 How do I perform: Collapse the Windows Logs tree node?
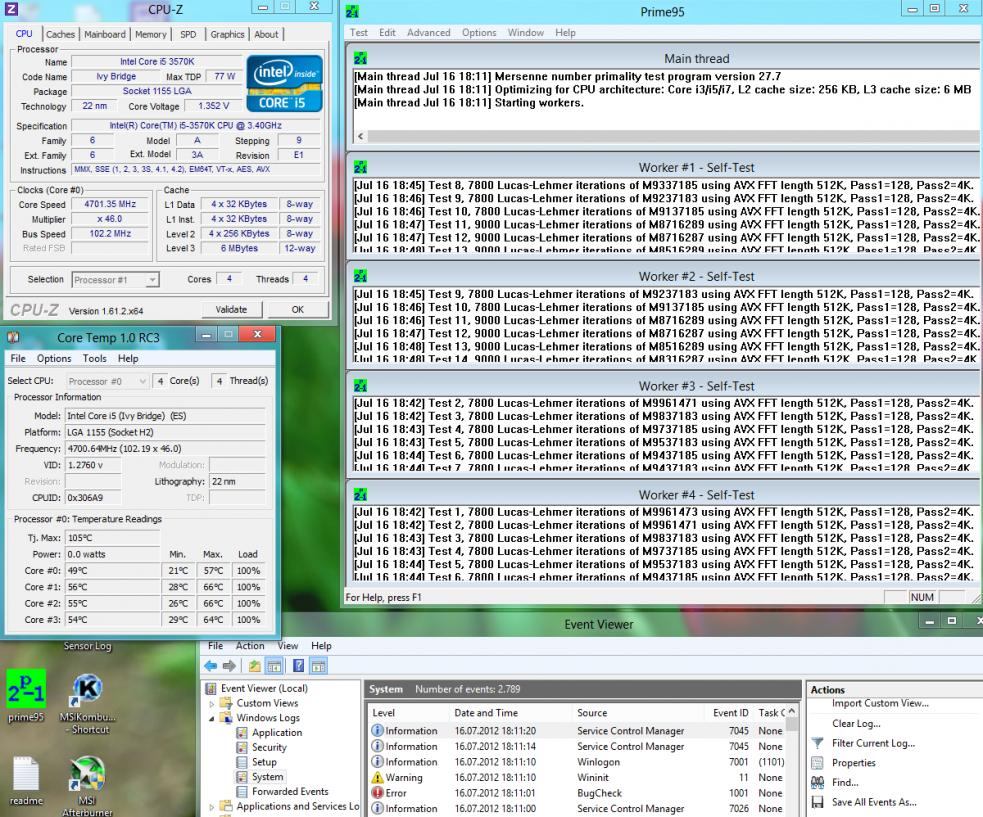[211, 718]
